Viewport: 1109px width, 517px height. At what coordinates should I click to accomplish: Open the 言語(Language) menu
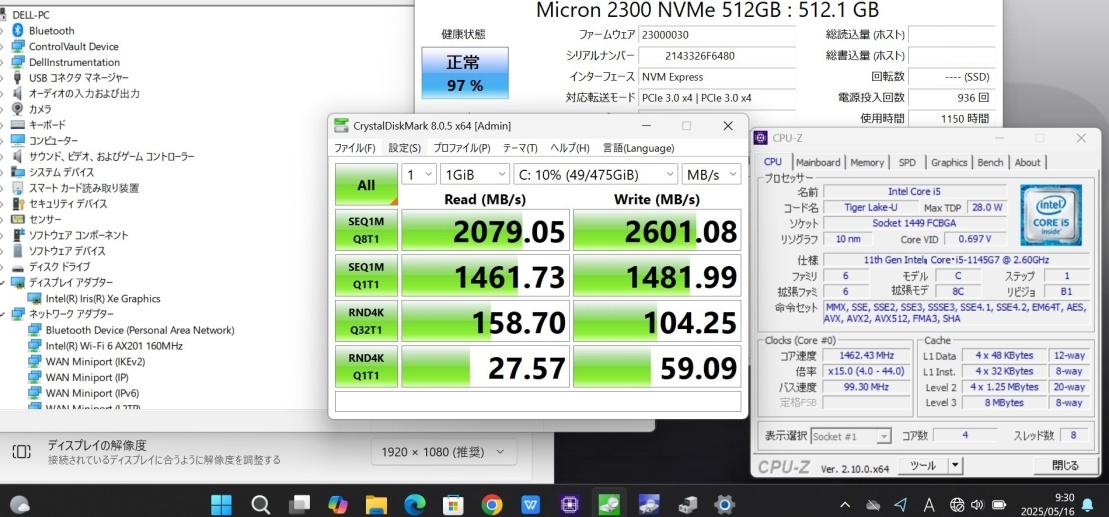coord(639,149)
